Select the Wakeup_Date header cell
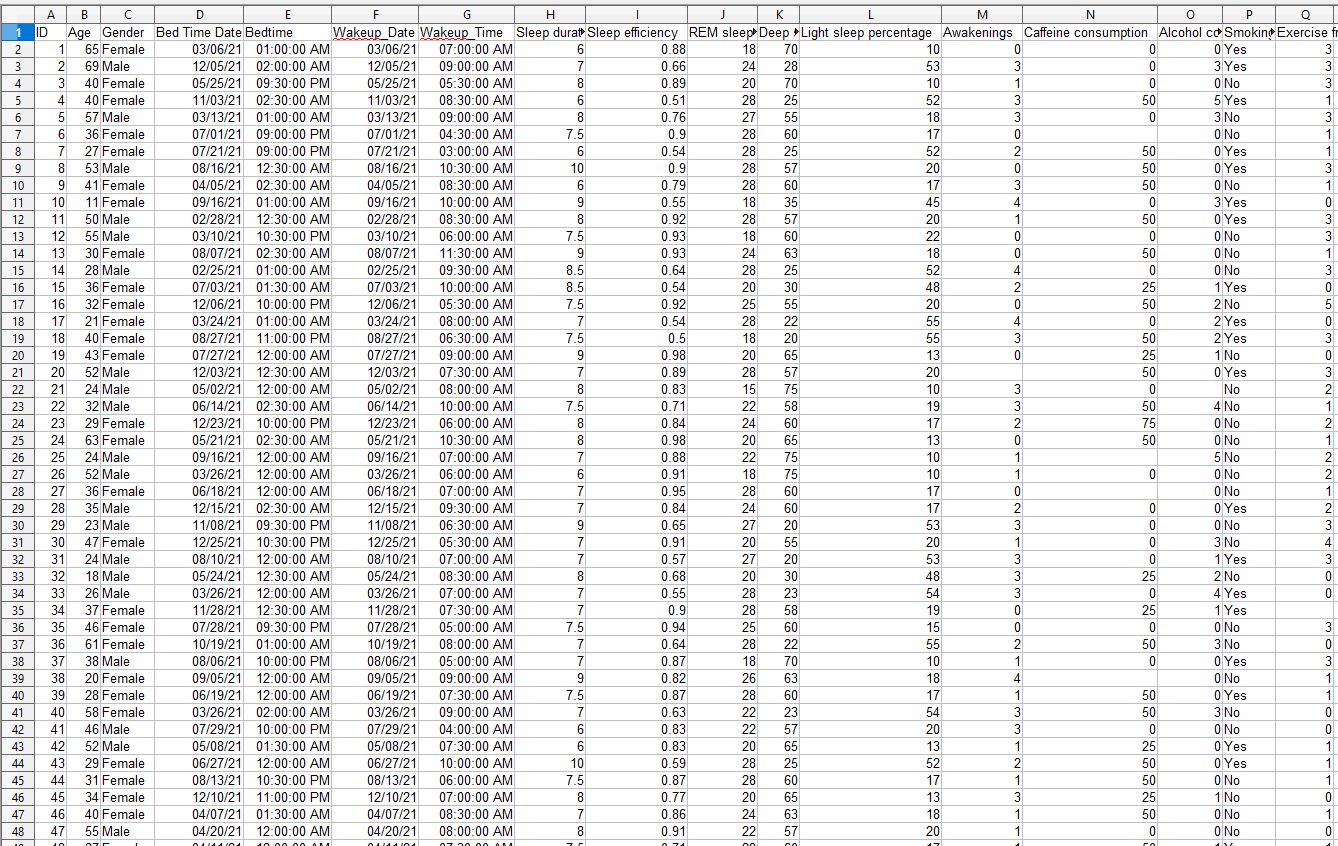The width and height of the screenshot is (1338, 846). coord(374,32)
